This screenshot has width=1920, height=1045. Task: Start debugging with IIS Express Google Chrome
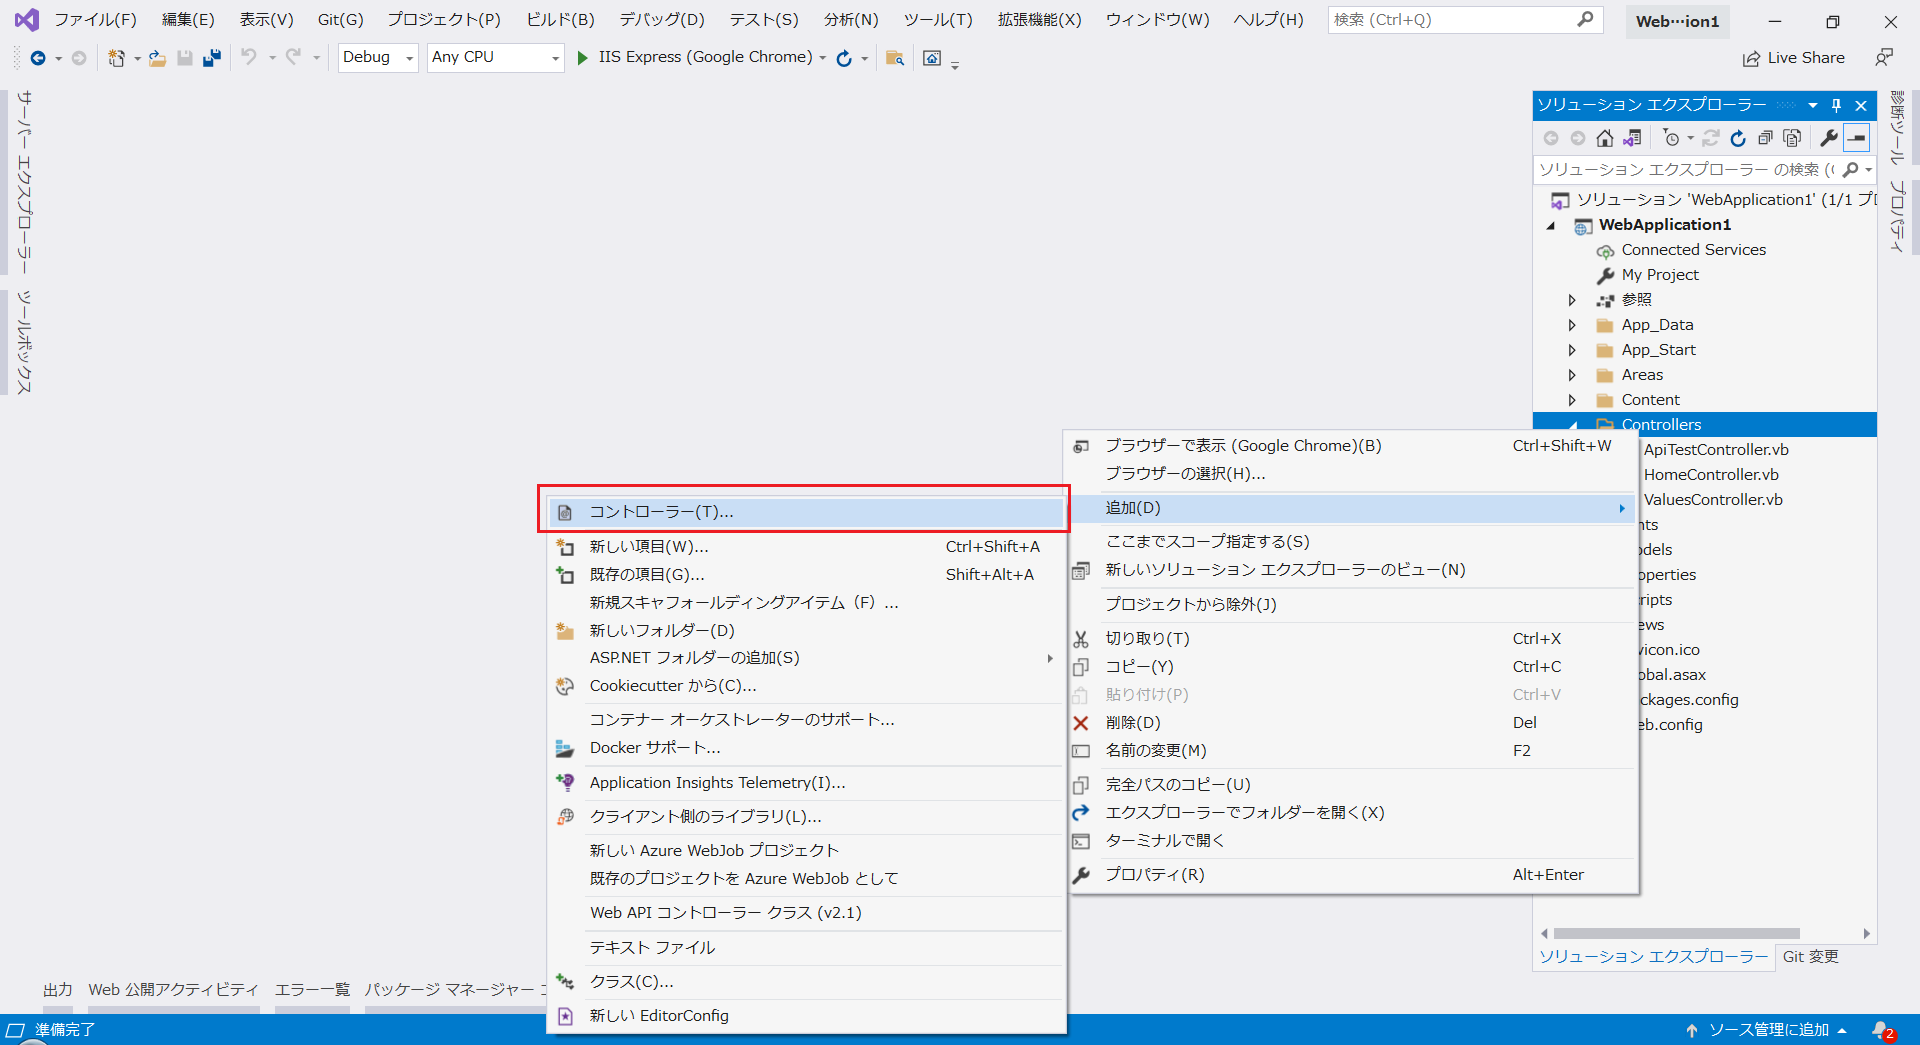[x=584, y=57]
